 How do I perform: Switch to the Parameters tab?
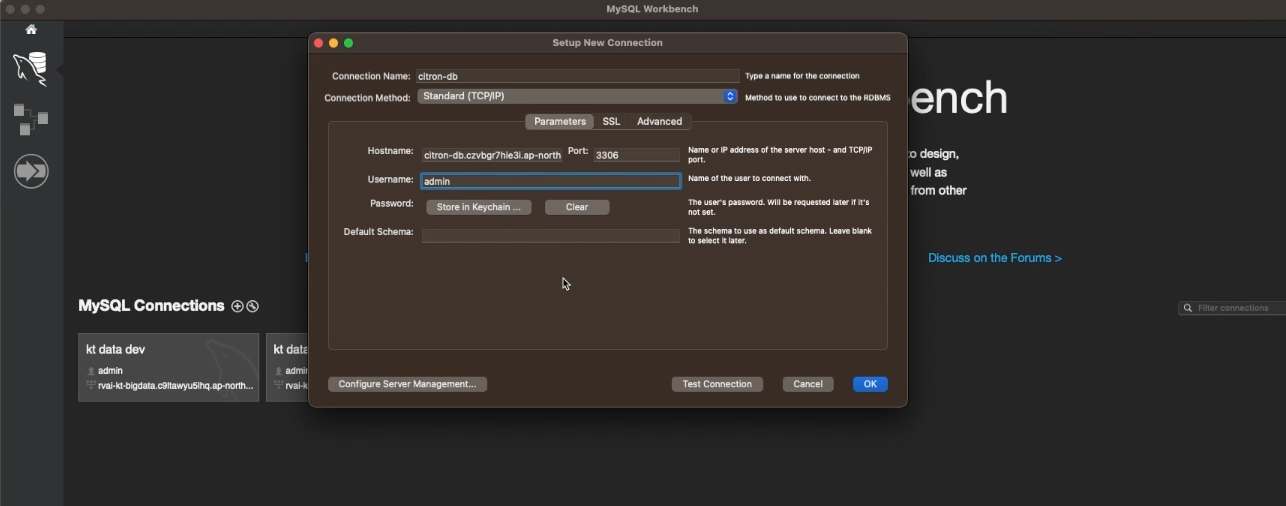pyautogui.click(x=559, y=121)
